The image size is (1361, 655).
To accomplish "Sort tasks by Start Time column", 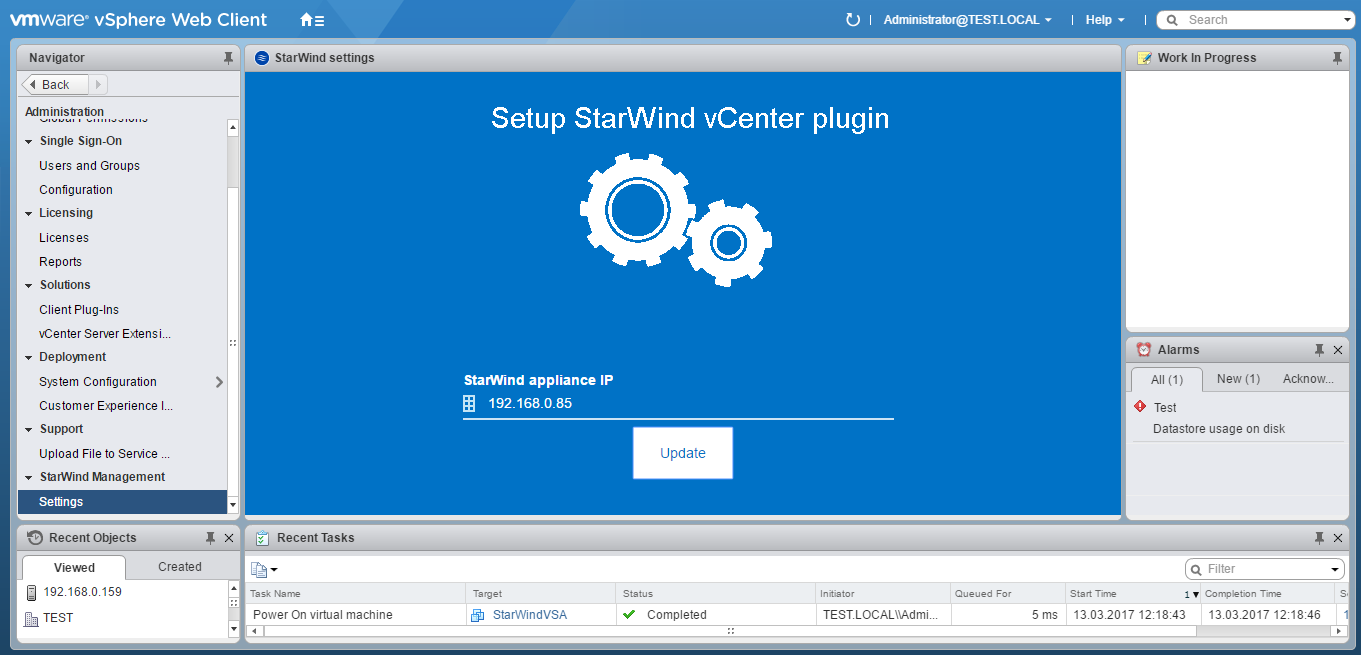I will 1132,594.
